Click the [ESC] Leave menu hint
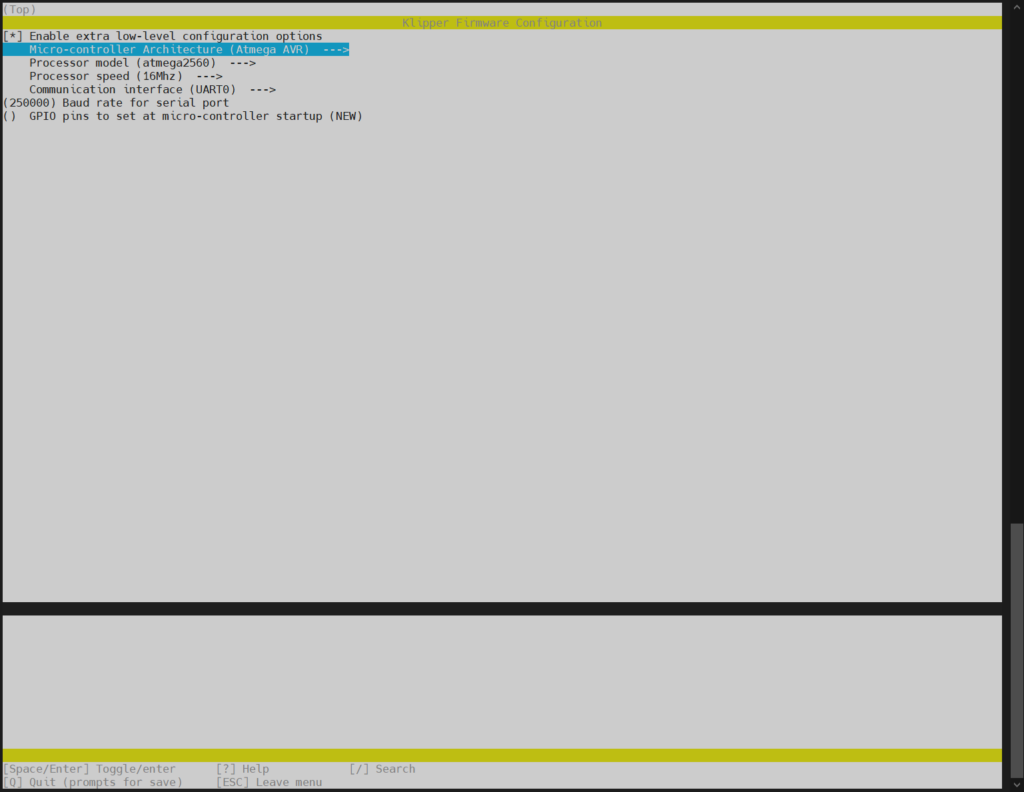 pos(269,782)
